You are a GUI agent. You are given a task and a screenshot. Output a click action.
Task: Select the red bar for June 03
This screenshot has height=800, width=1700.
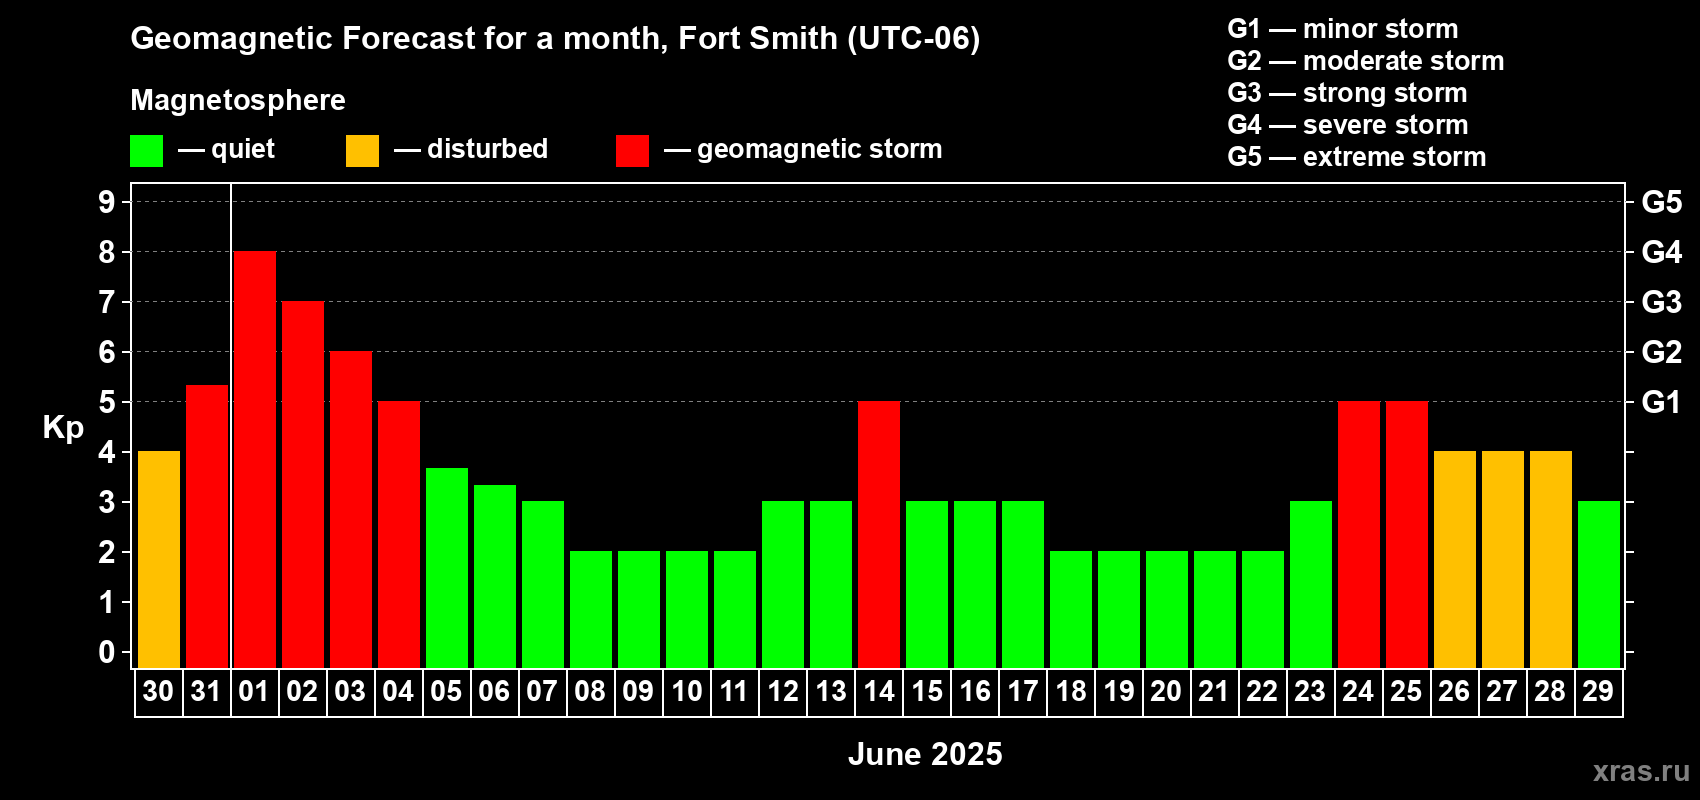point(351,510)
